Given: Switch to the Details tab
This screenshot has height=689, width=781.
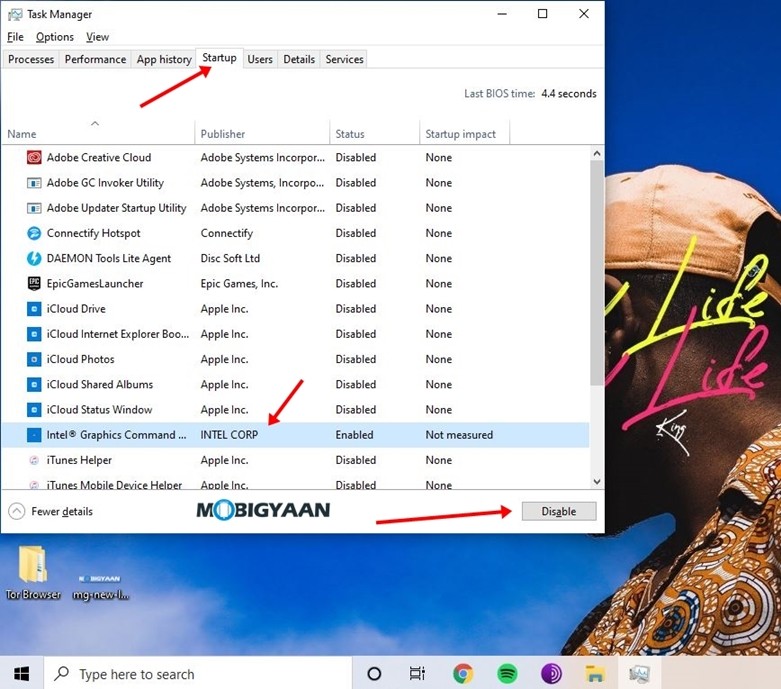Looking at the screenshot, I should (x=299, y=59).
